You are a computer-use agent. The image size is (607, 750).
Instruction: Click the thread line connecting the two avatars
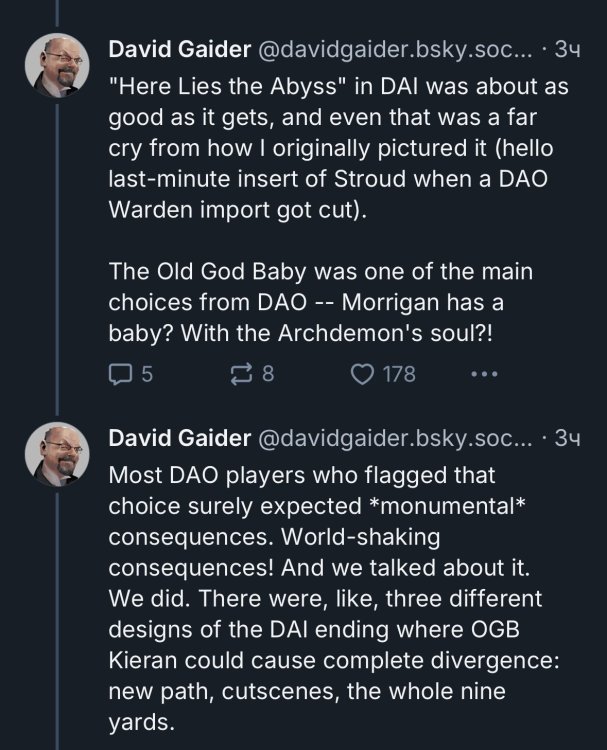57,260
